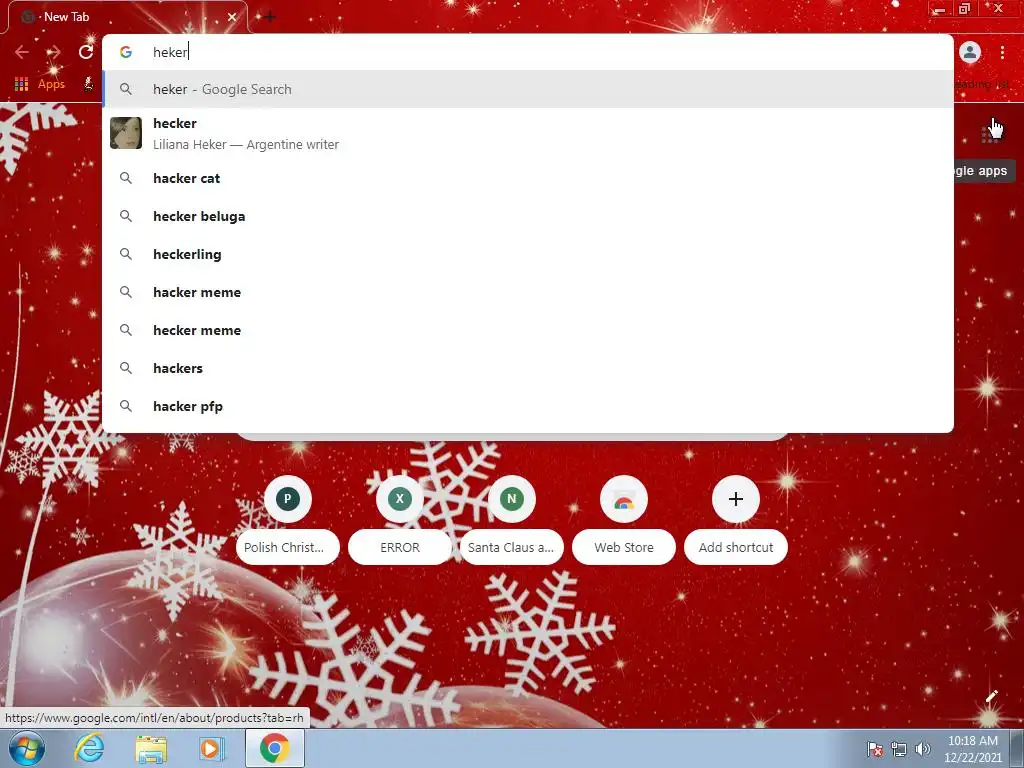Open a new tab with plus button
Screen dimensions: 1024x768
pos(269,17)
